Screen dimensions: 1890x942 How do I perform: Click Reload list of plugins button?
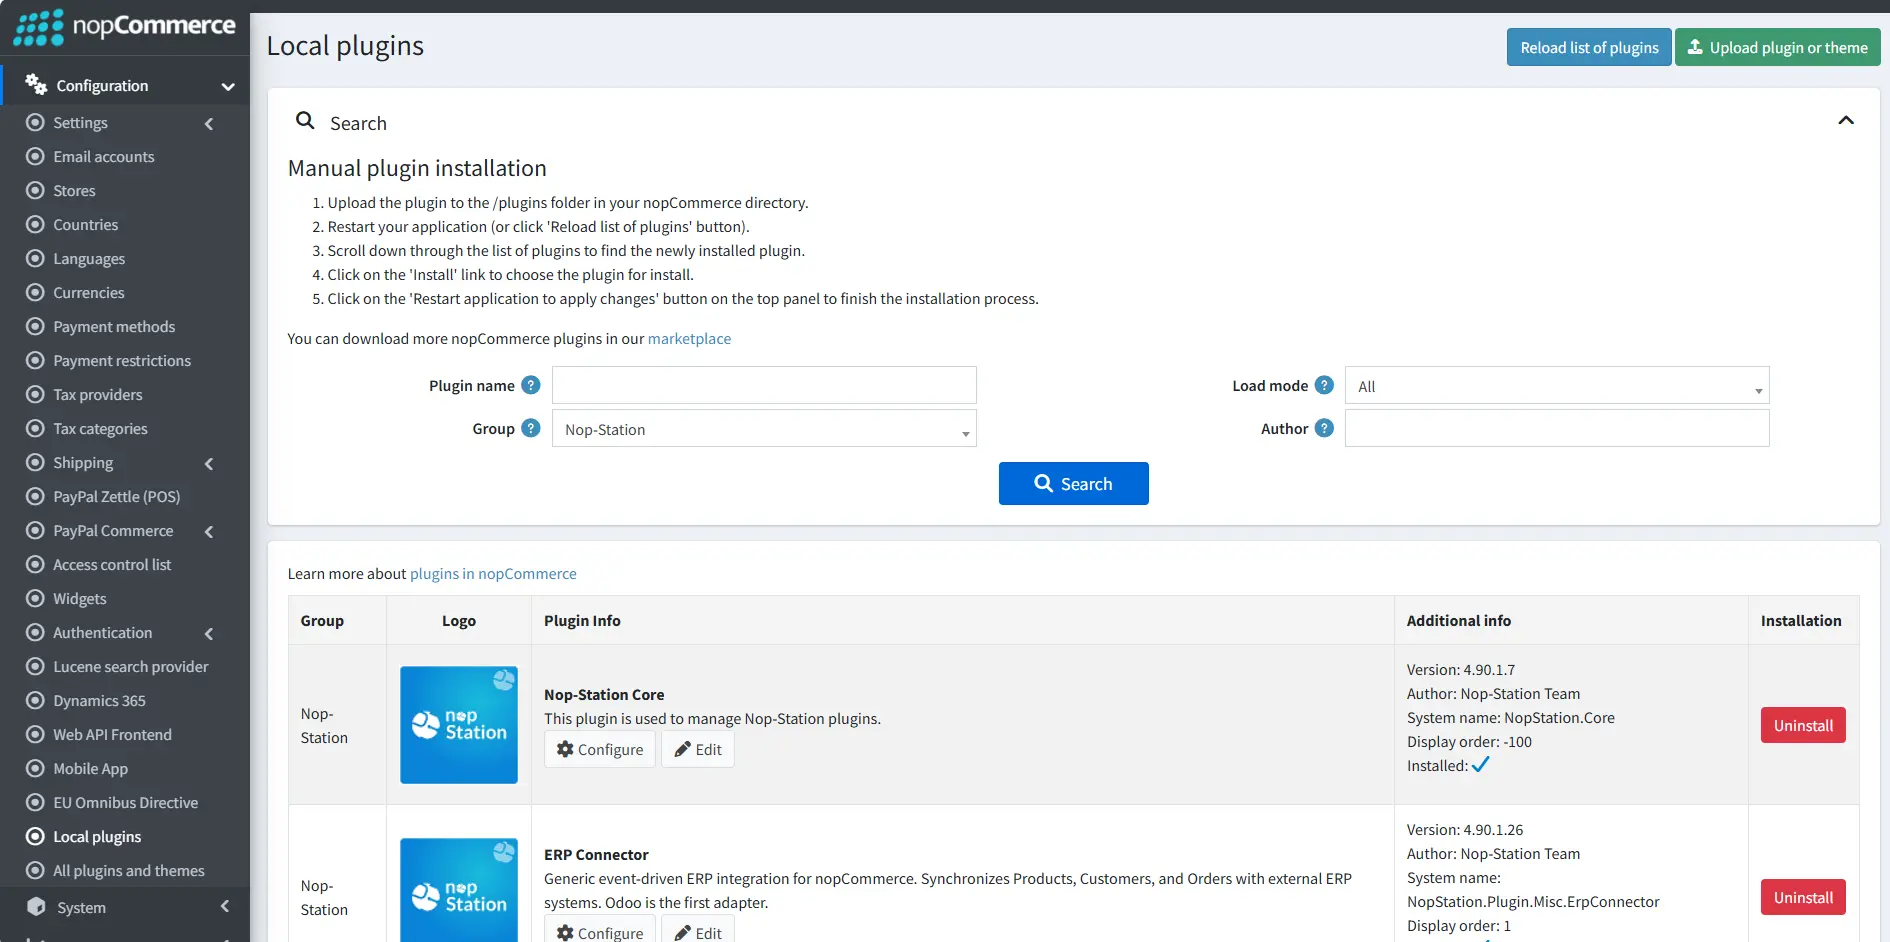[x=1589, y=47]
